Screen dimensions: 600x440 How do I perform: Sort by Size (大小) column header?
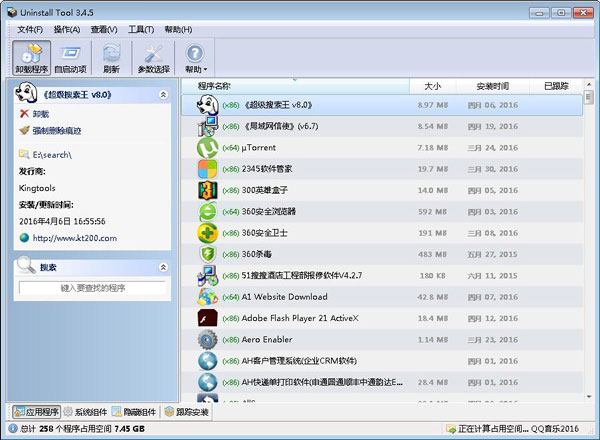click(432, 86)
